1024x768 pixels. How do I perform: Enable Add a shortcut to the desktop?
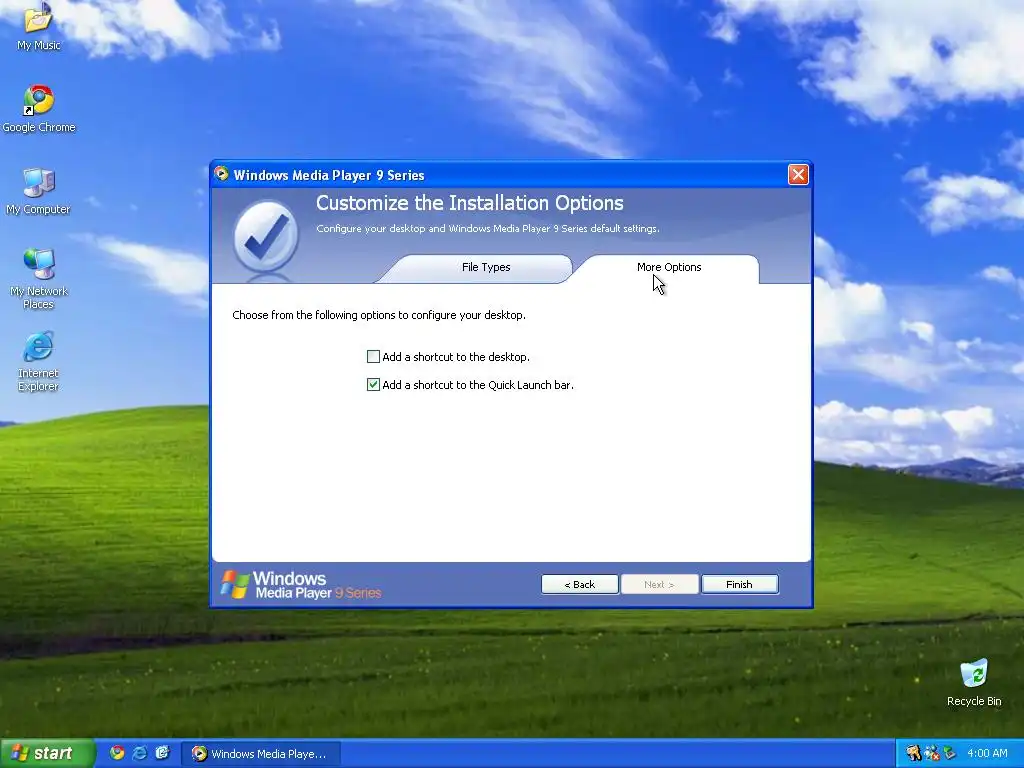click(373, 357)
